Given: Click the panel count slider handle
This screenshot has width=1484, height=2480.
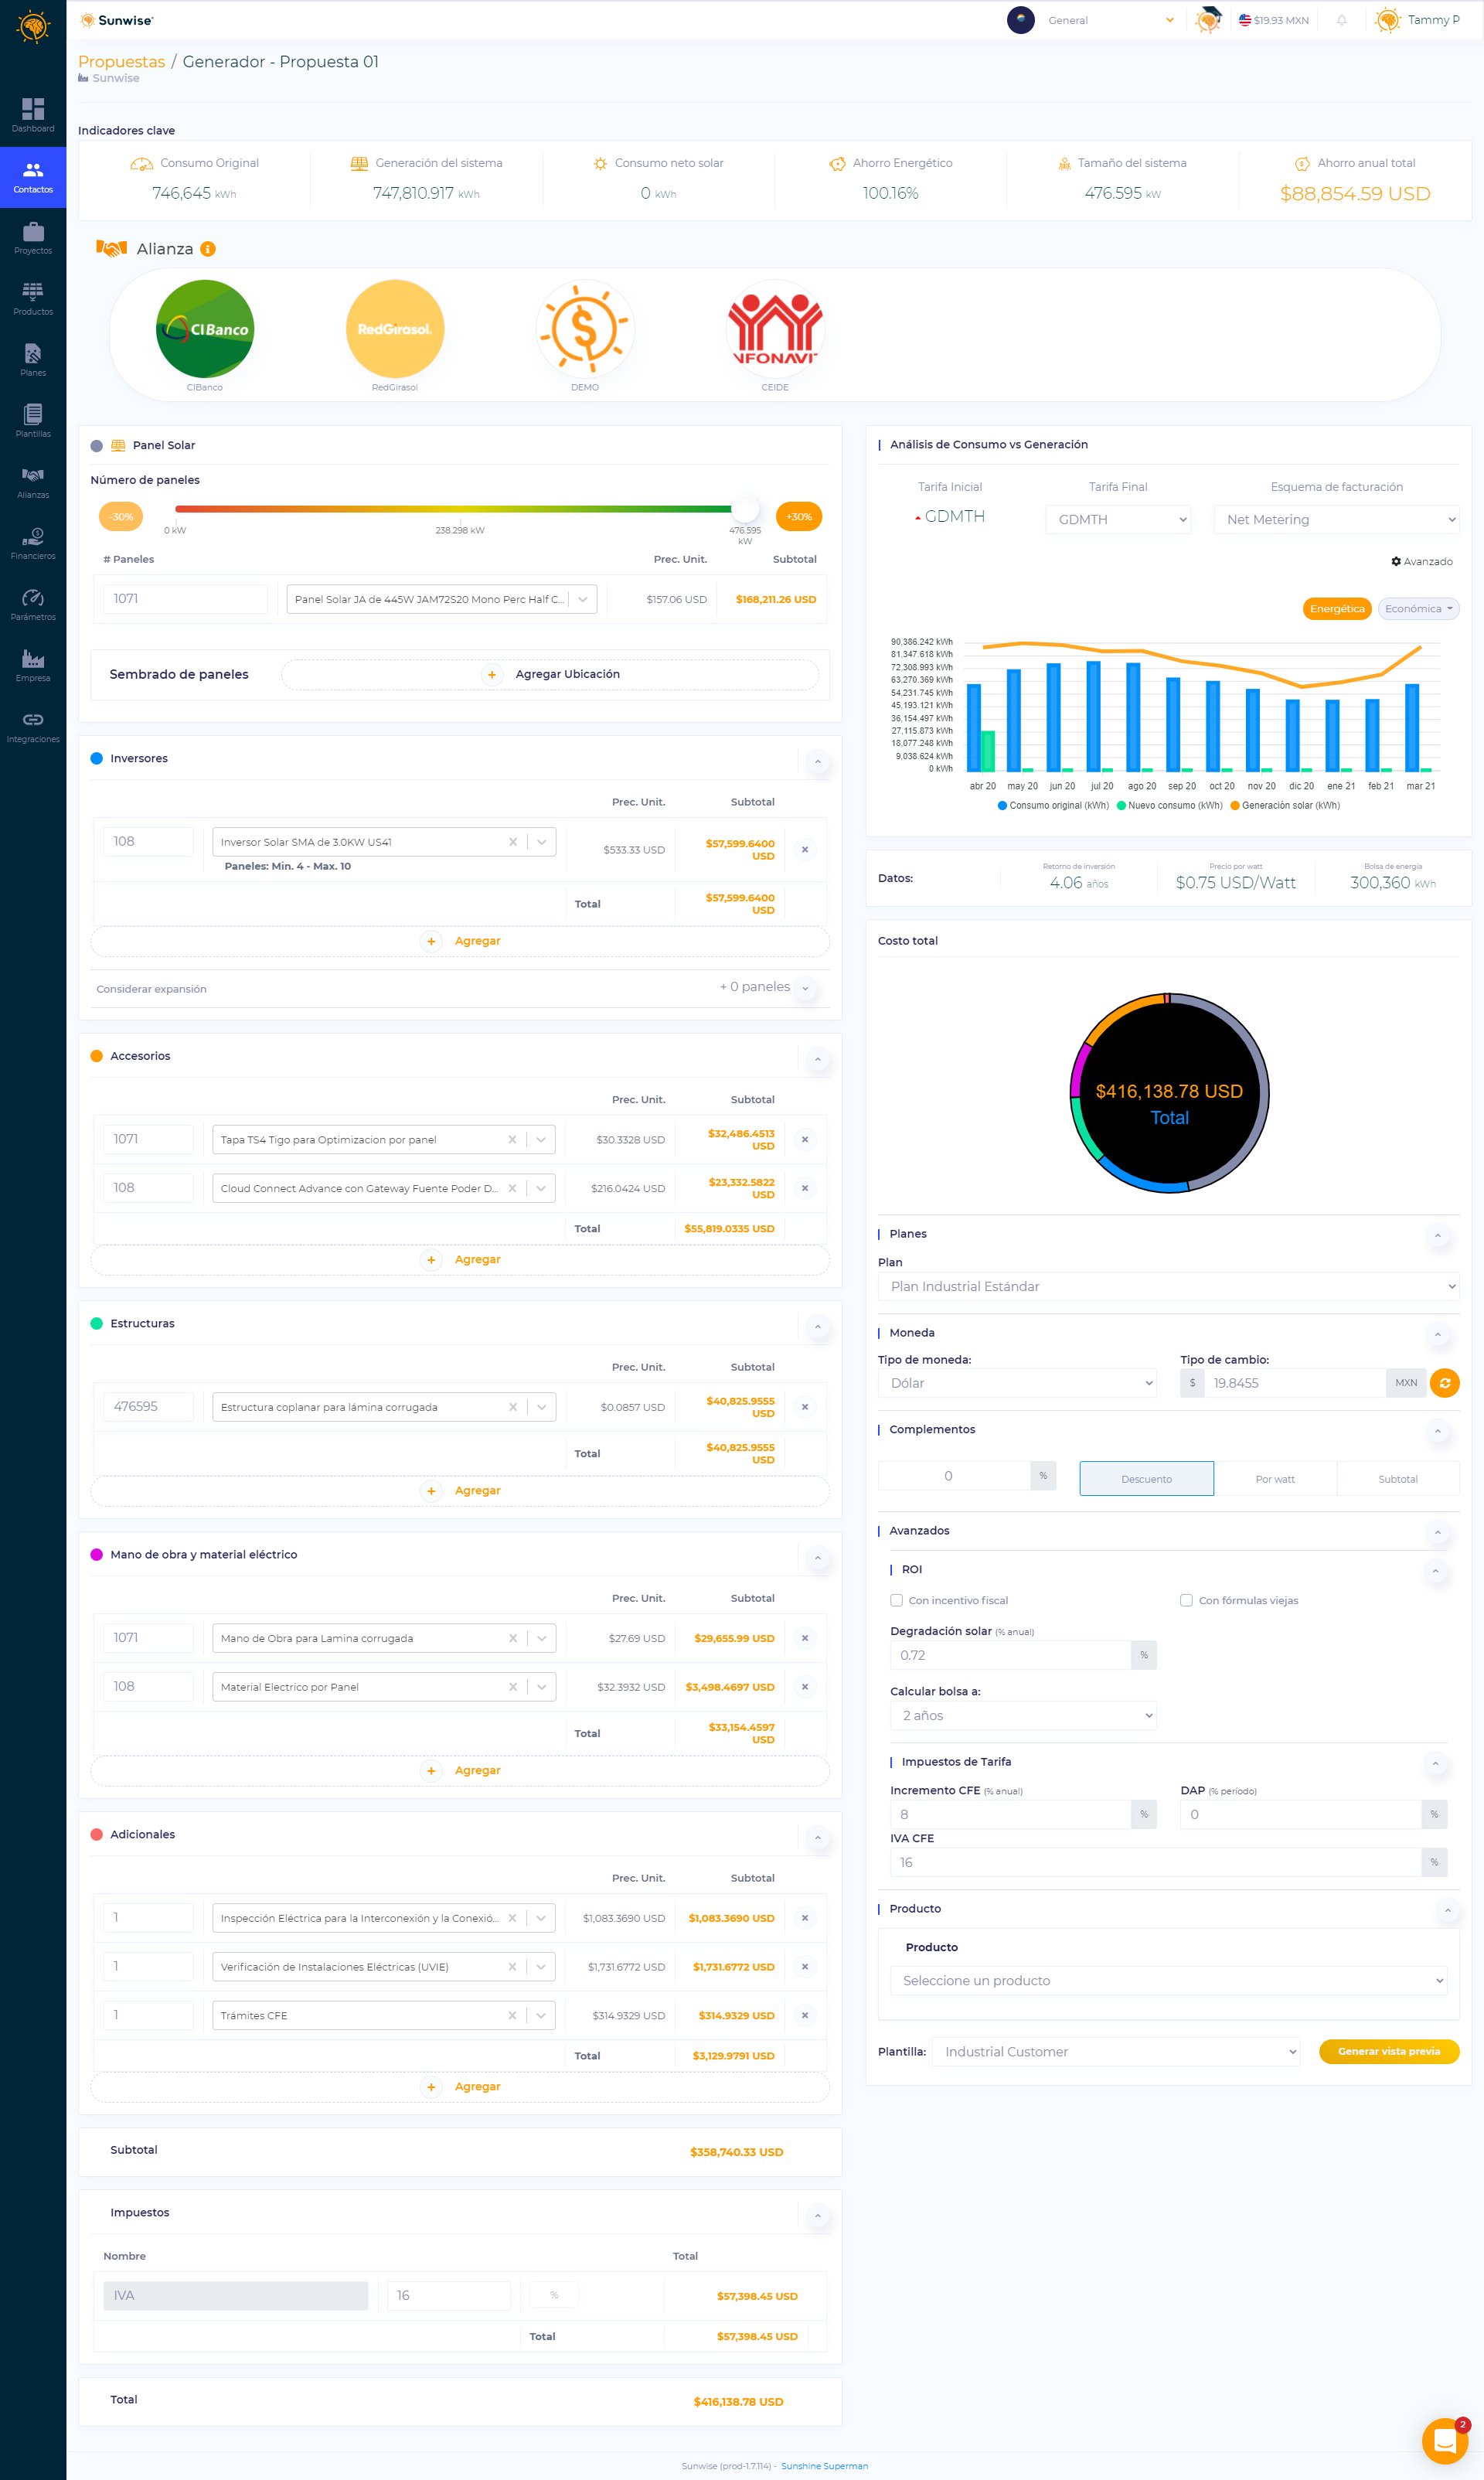Looking at the screenshot, I should click(744, 509).
